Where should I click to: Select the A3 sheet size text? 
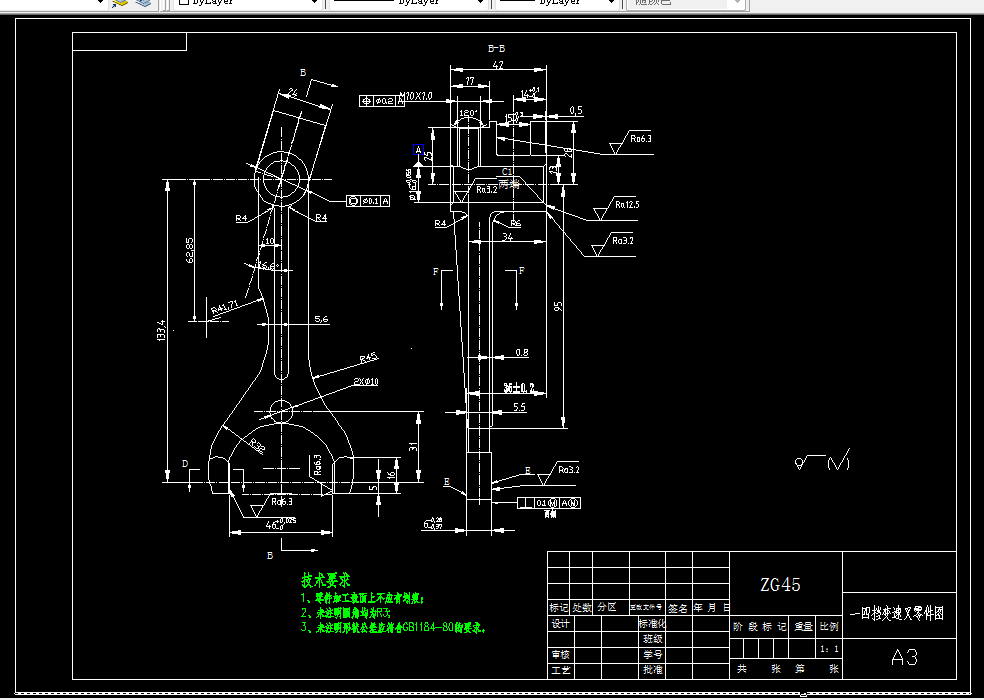pos(907,655)
